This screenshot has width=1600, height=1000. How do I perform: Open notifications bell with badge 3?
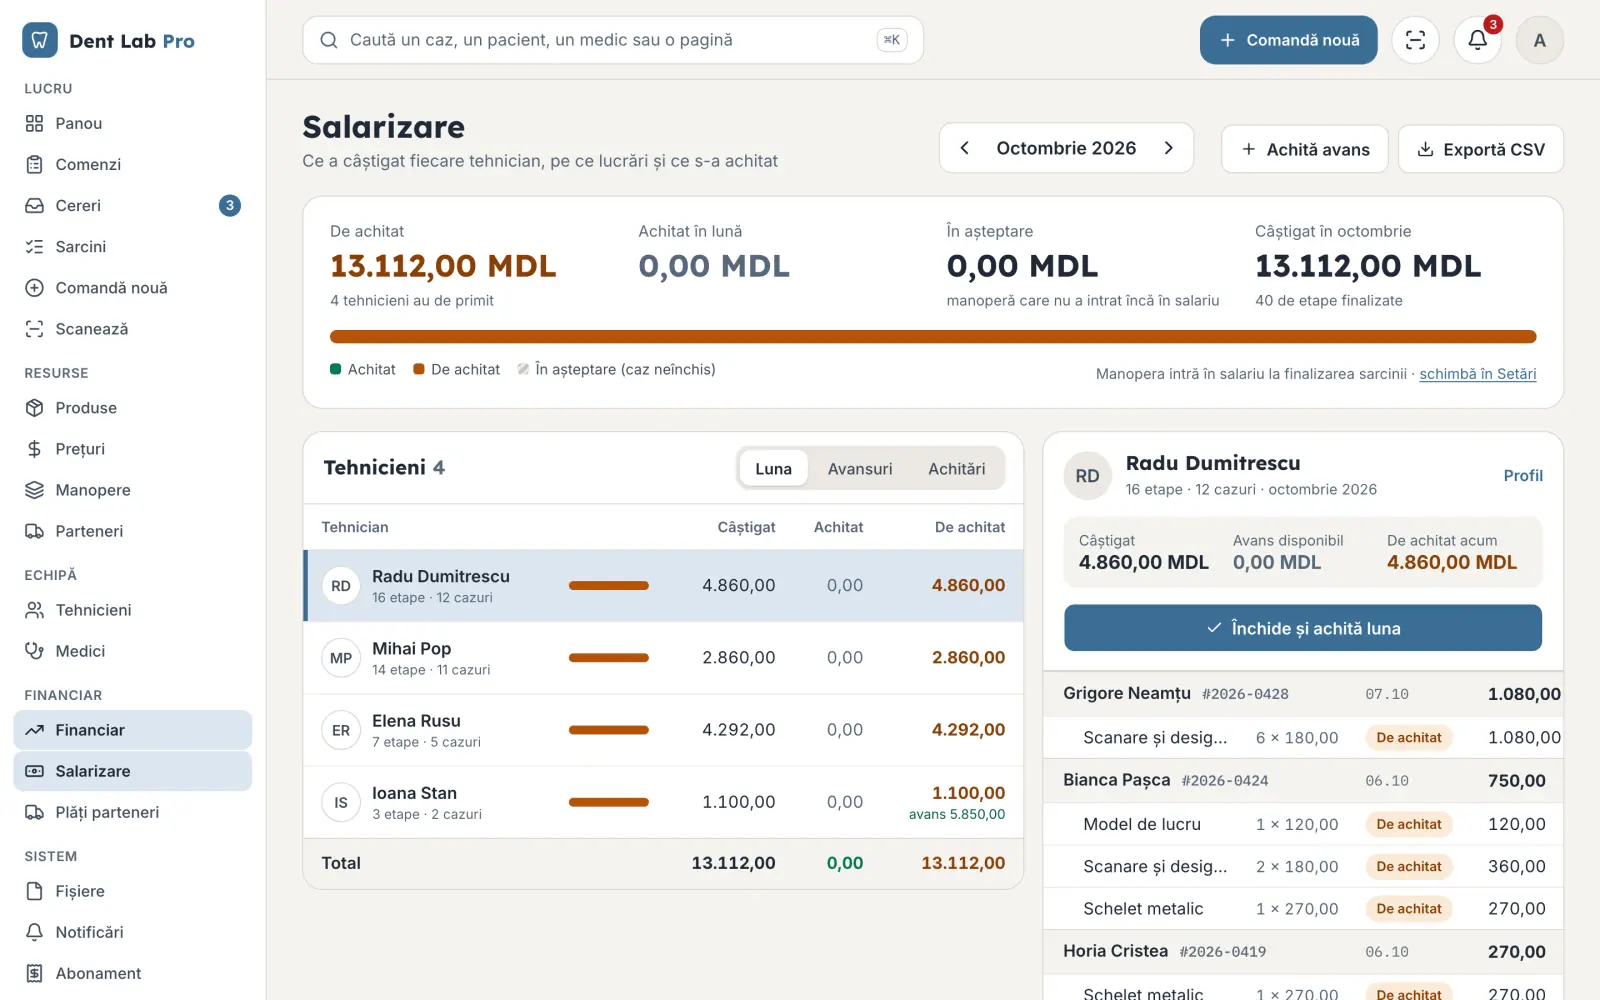click(1477, 40)
